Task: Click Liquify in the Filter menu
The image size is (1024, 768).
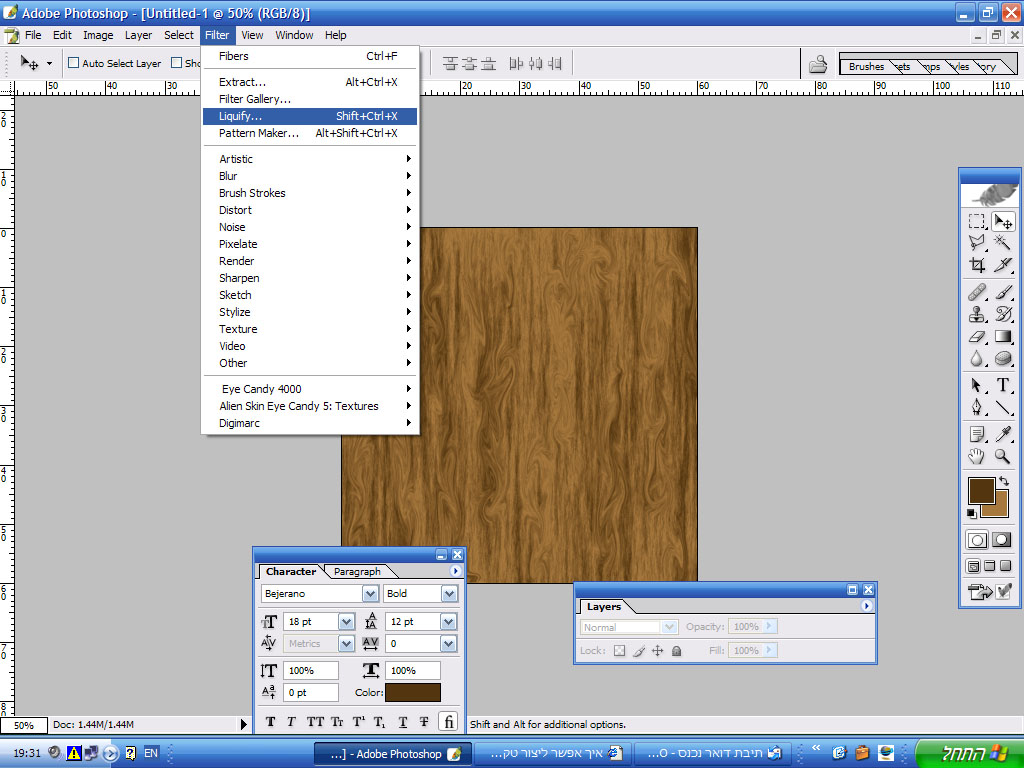Action: click(x=240, y=116)
